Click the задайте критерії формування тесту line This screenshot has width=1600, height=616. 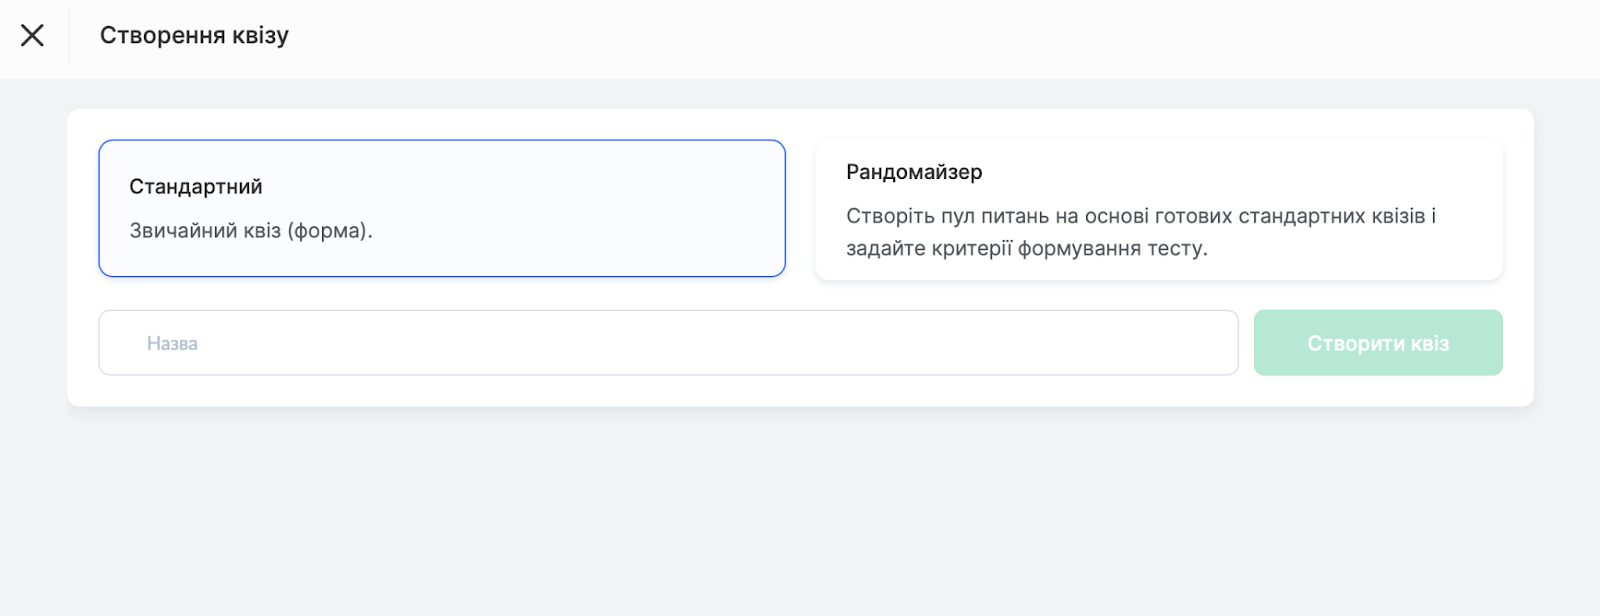pyautogui.click(x=1026, y=249)
